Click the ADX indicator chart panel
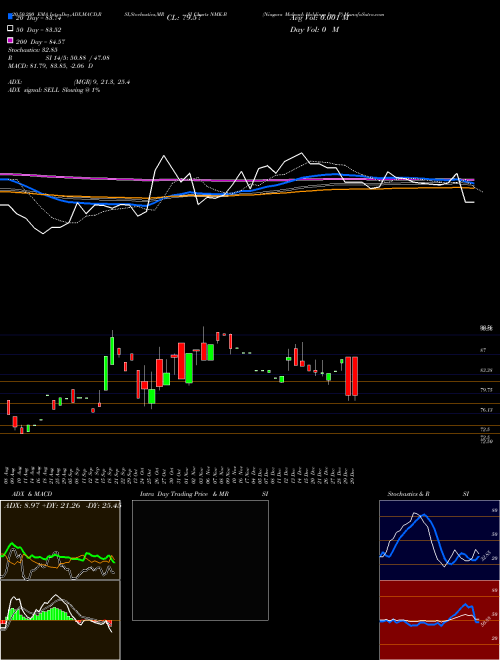 click(60, 540)
